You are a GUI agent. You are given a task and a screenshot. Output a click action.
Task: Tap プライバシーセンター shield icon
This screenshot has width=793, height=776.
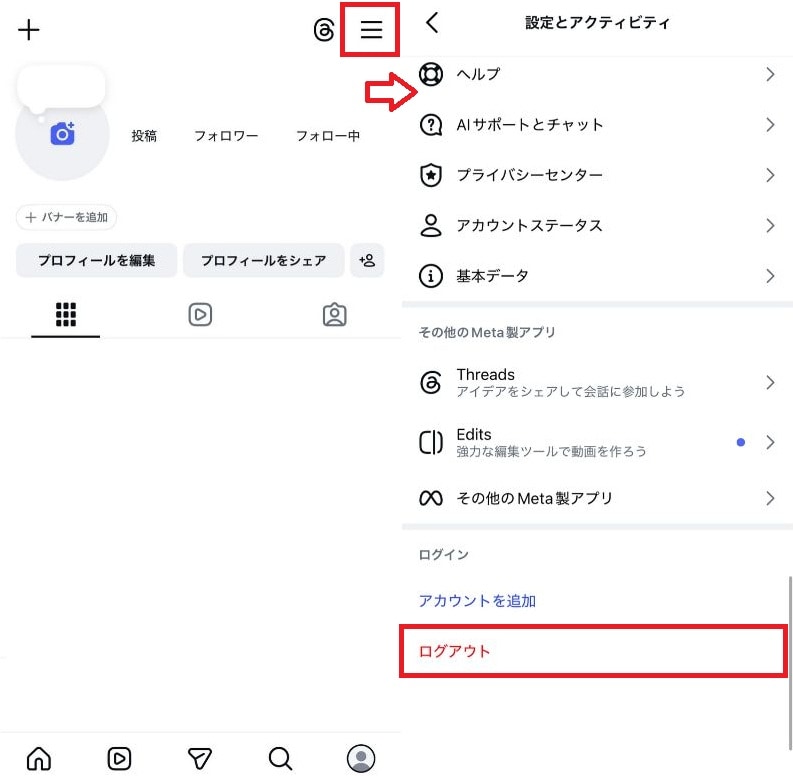(x=431, y=175)
